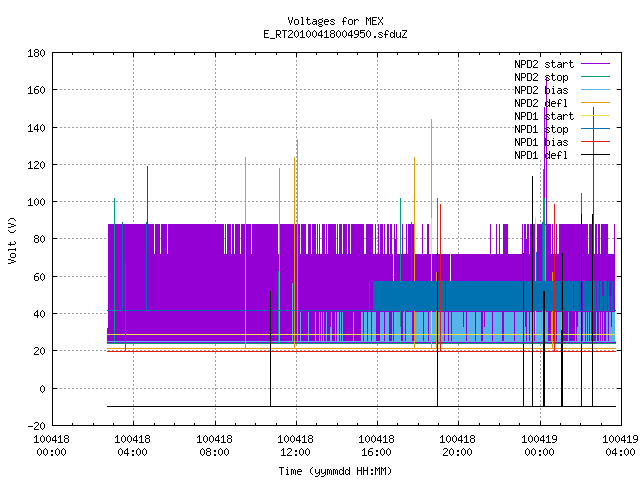Click the '100418 16:00' x-axis tick label
Screen dimensions: 640x480
coord(376,446)
